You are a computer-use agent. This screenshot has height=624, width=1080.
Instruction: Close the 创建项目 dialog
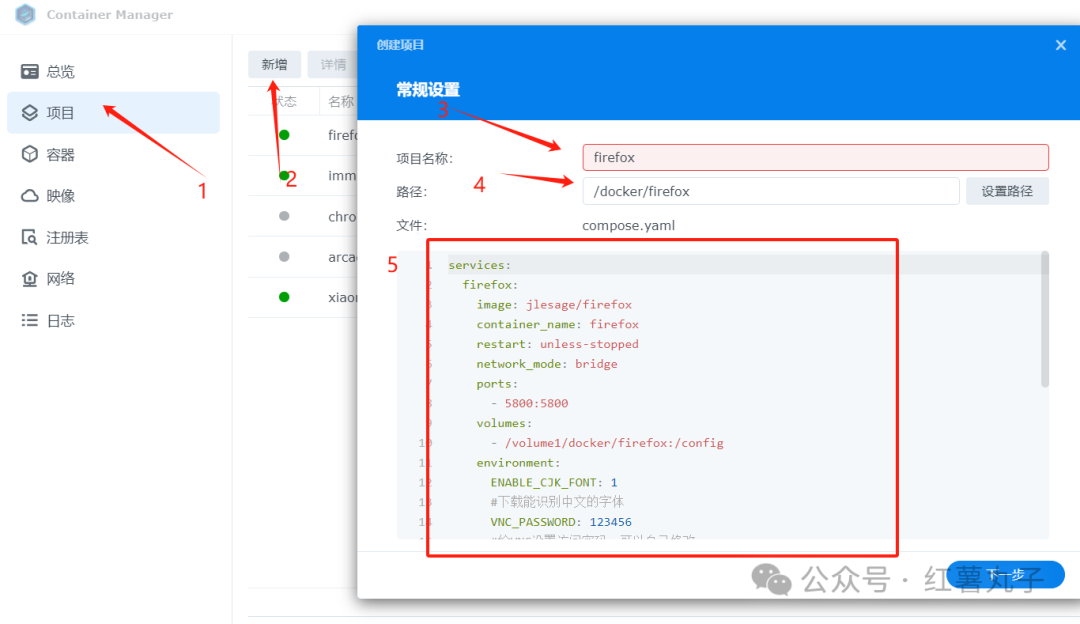(1061, 45)
